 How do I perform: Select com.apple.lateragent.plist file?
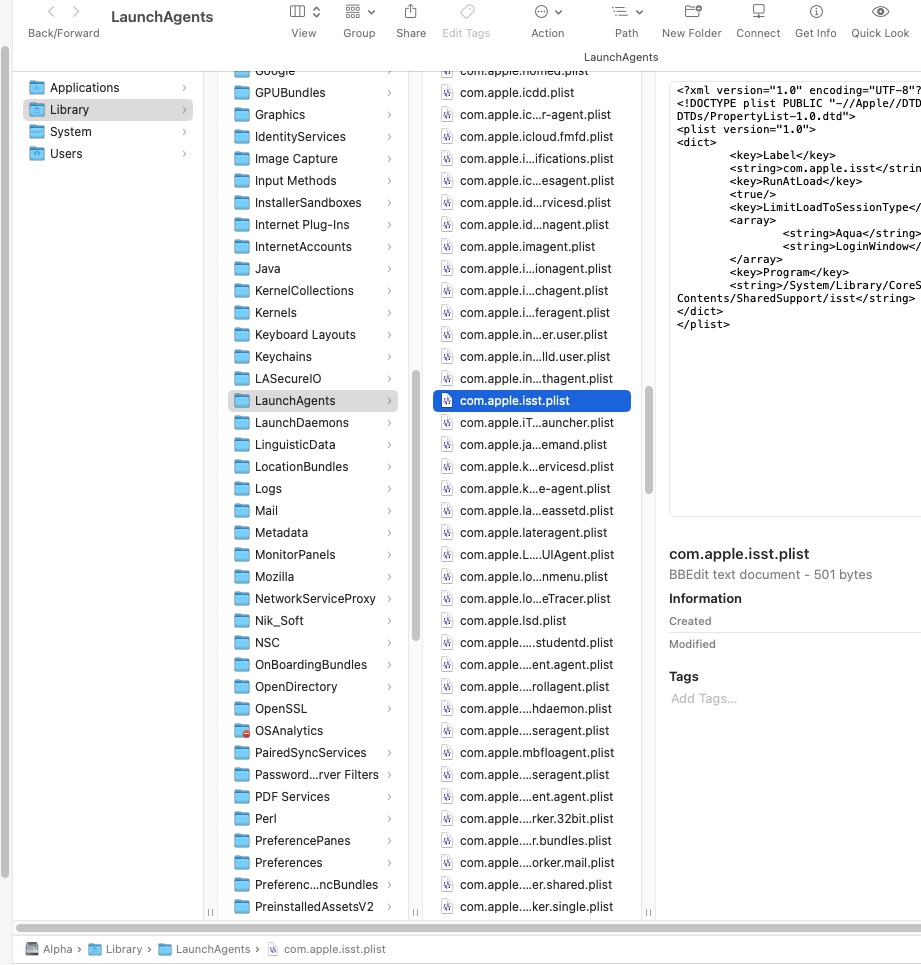click(532, 533)
